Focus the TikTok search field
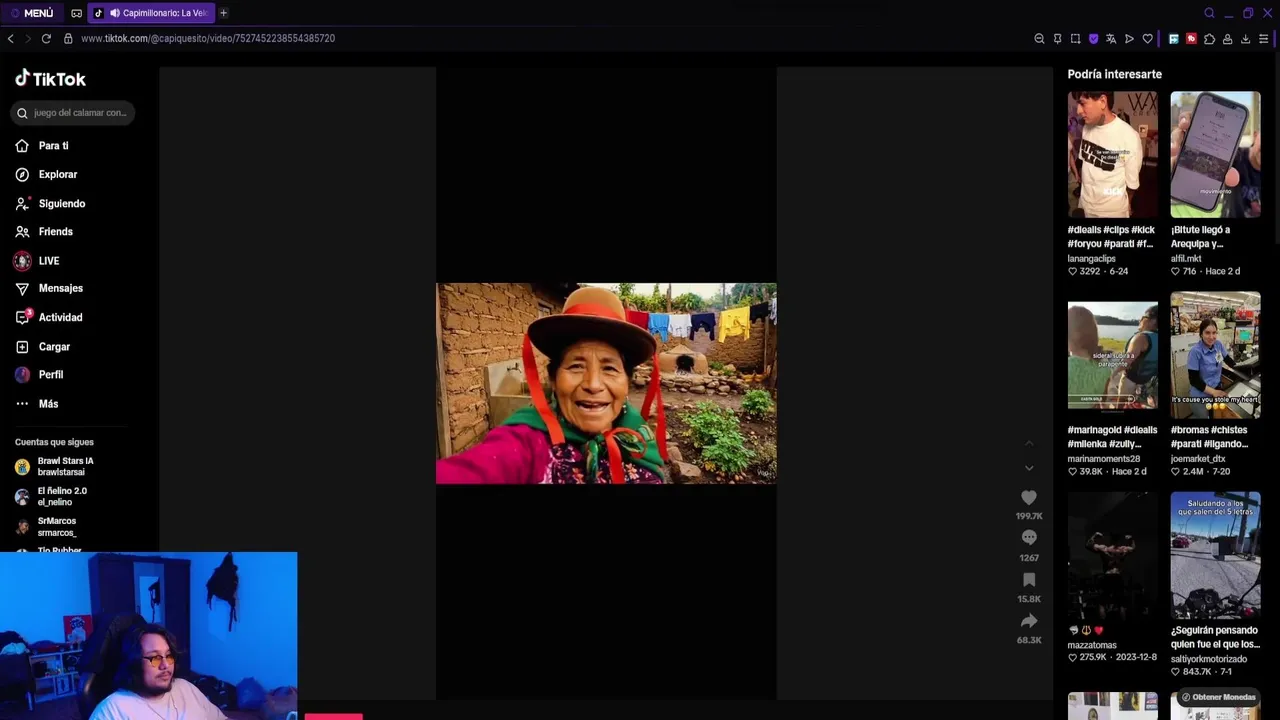The width and height of the screenshot is (1280, 720). [x=74, y=113]
